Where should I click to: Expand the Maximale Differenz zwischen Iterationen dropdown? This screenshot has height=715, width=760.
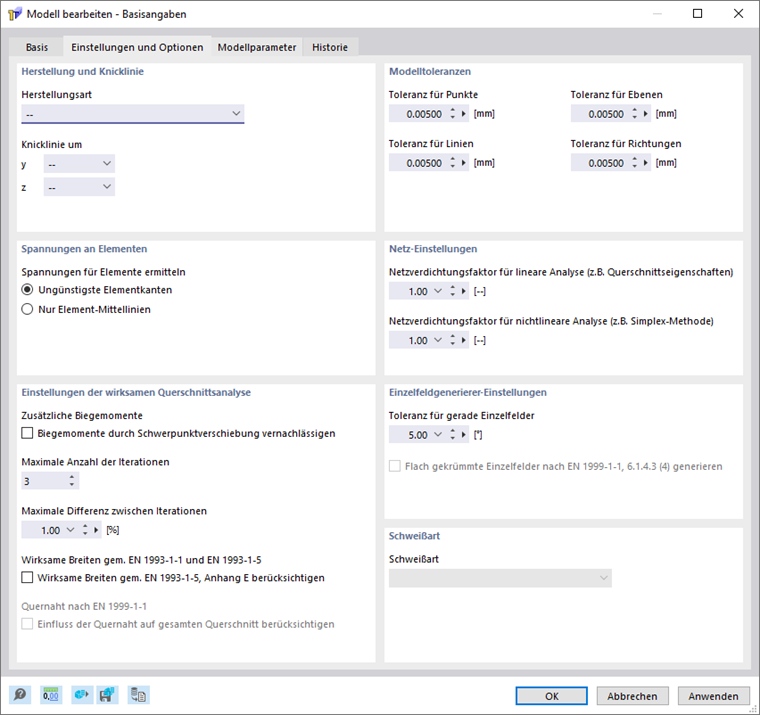coord(71,530)
